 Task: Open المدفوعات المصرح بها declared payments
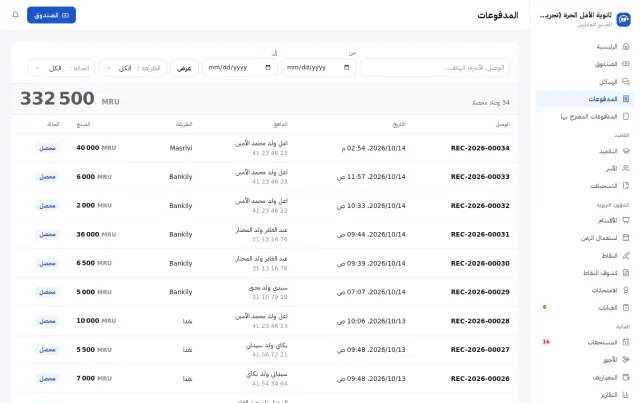585,116
